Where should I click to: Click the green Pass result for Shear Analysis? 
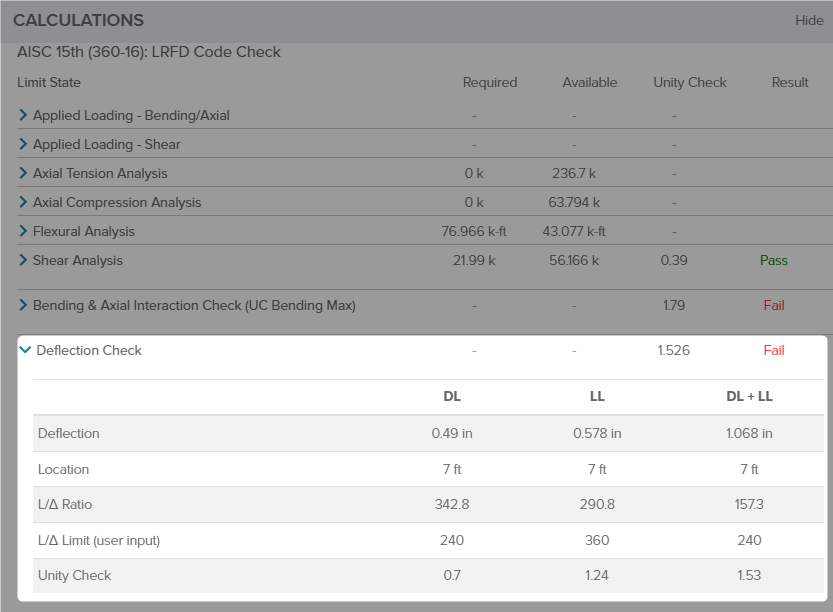tap(773, 260)
